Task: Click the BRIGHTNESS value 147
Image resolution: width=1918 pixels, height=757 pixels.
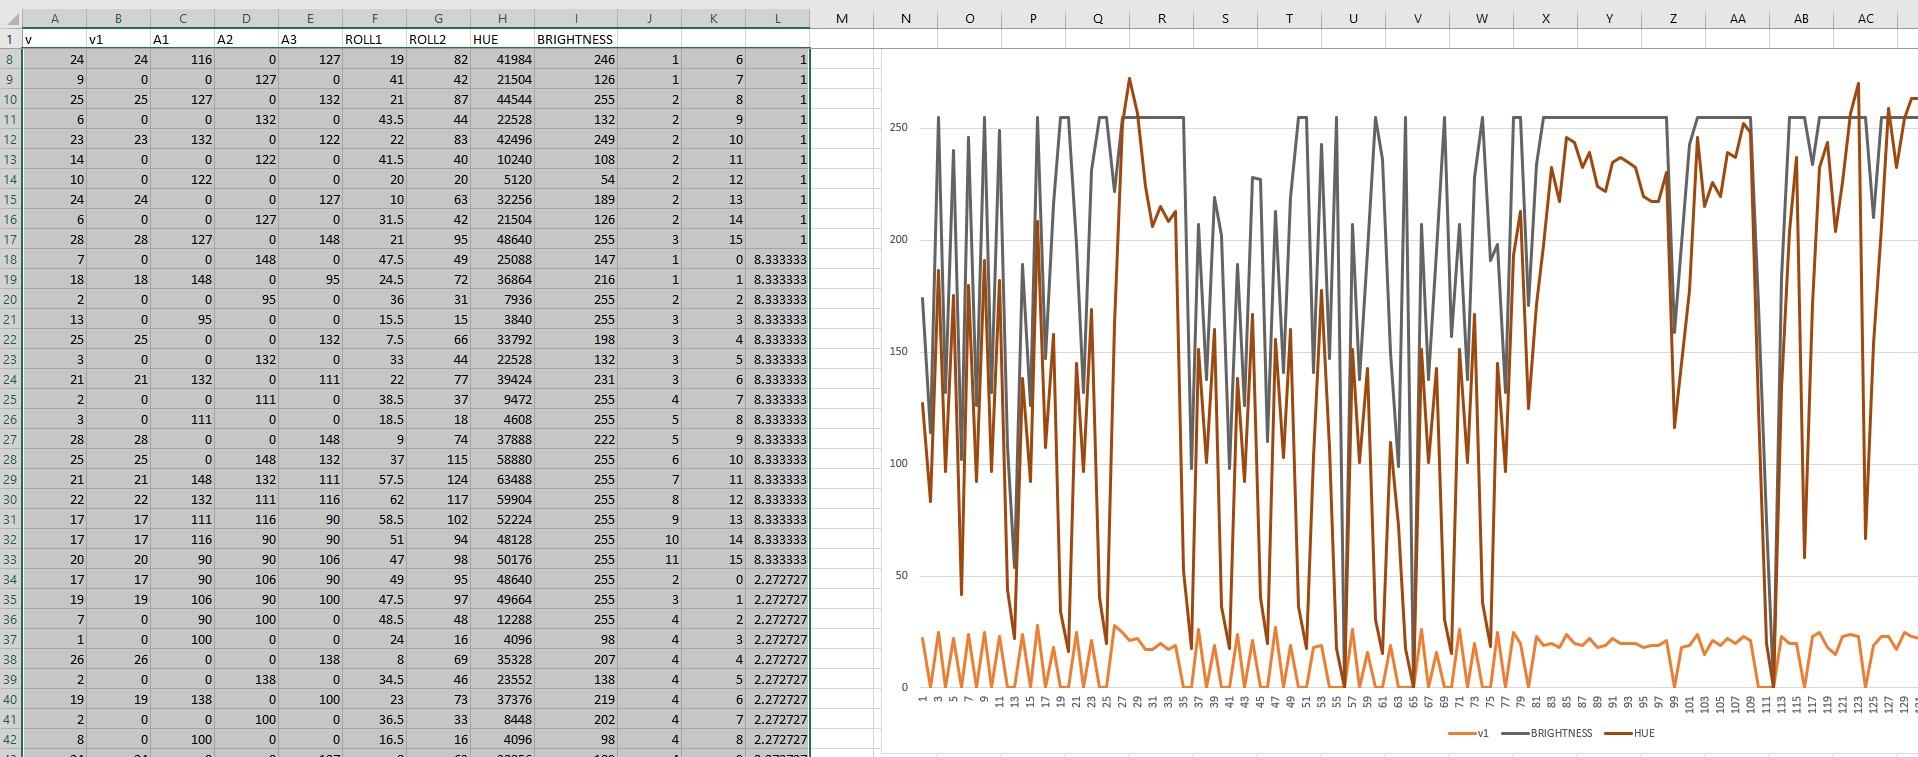Action: (576, 259)
